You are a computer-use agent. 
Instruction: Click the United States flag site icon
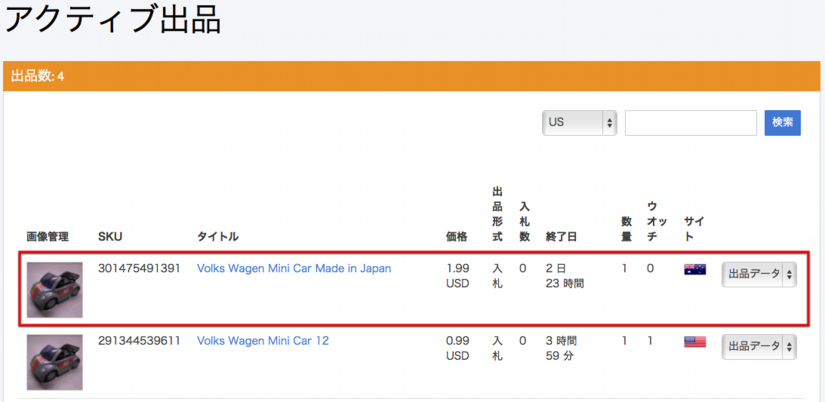pyautogui.click(x=695, y=341)
